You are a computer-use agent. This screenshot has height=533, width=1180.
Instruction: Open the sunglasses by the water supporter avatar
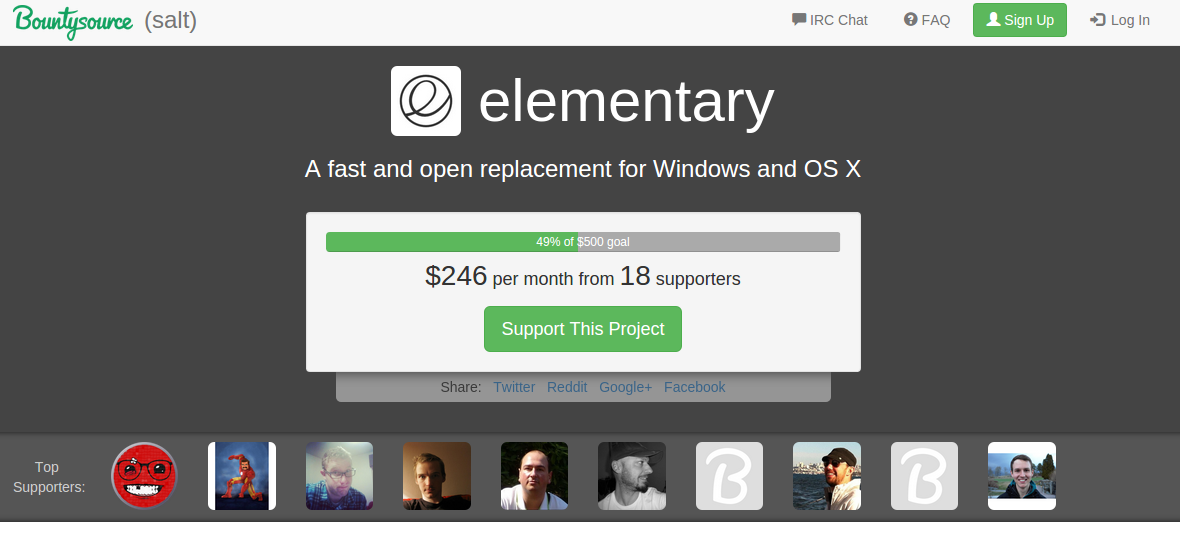pos(827,476)
